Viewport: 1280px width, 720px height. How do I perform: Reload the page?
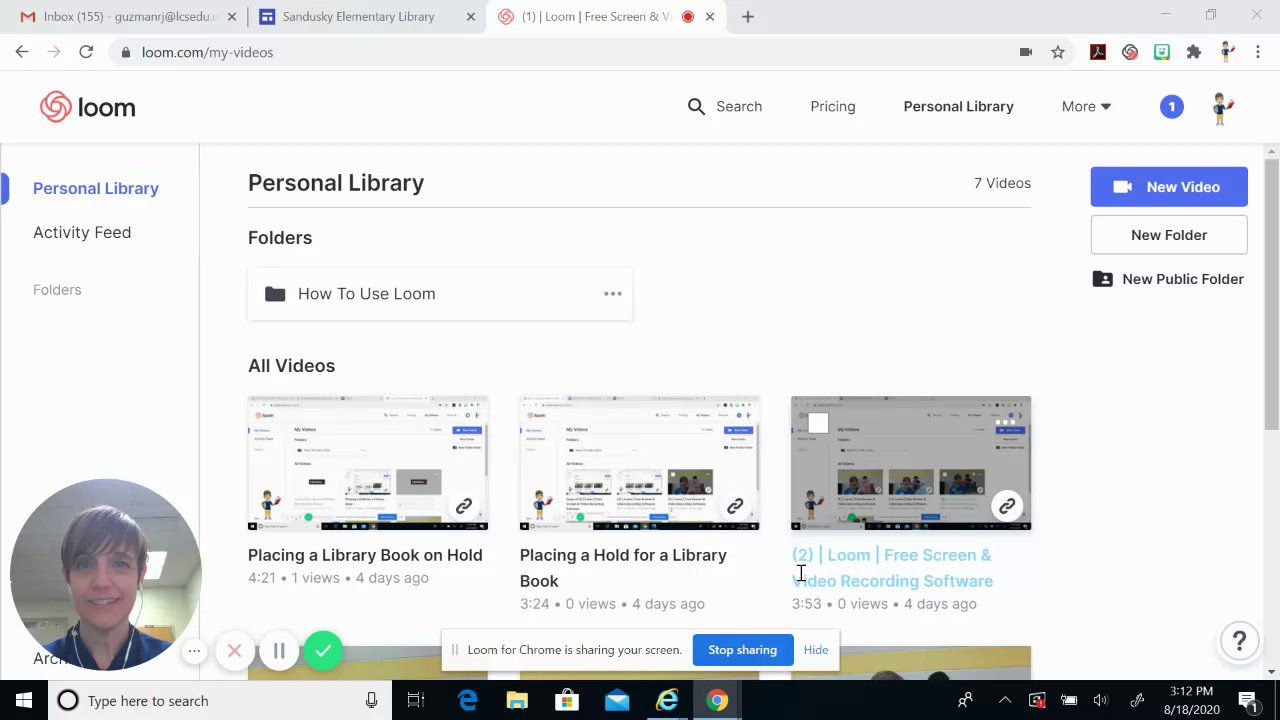86,52
